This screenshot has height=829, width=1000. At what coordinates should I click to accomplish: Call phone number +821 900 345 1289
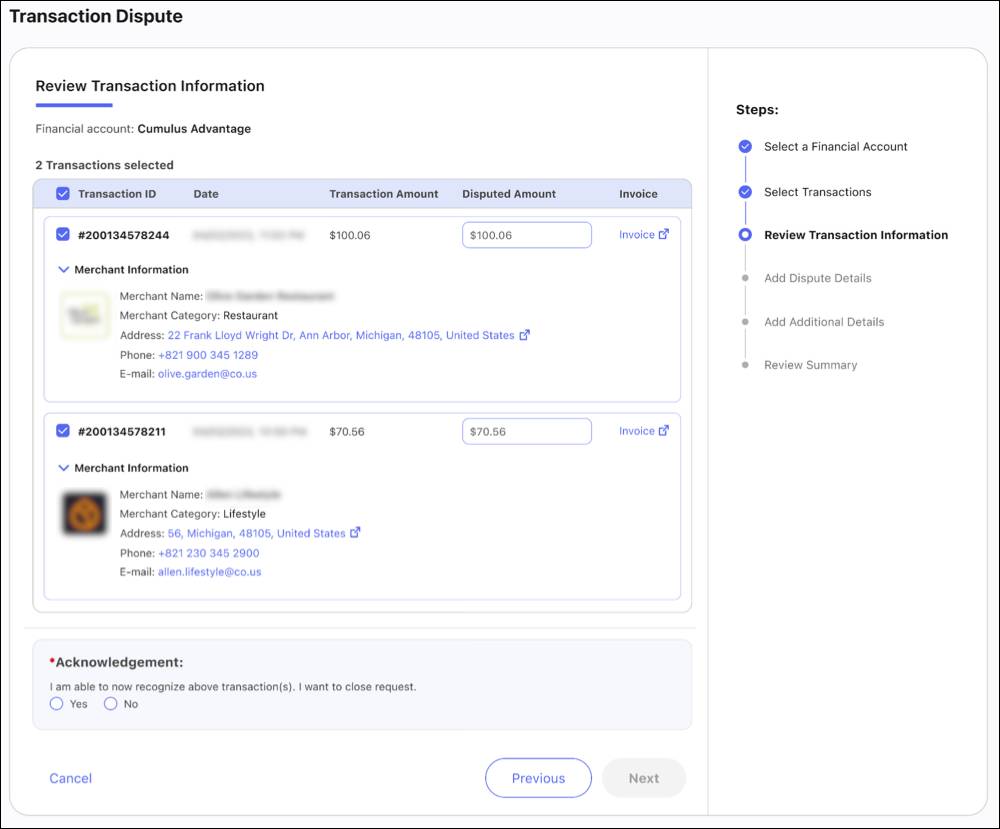[x=208, y=355]
